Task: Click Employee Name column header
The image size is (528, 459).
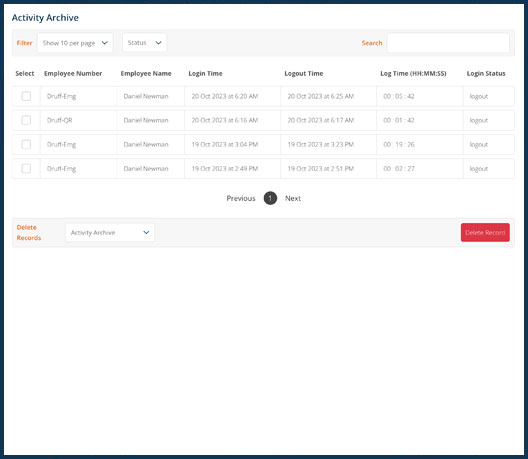Action: point(146,73)
